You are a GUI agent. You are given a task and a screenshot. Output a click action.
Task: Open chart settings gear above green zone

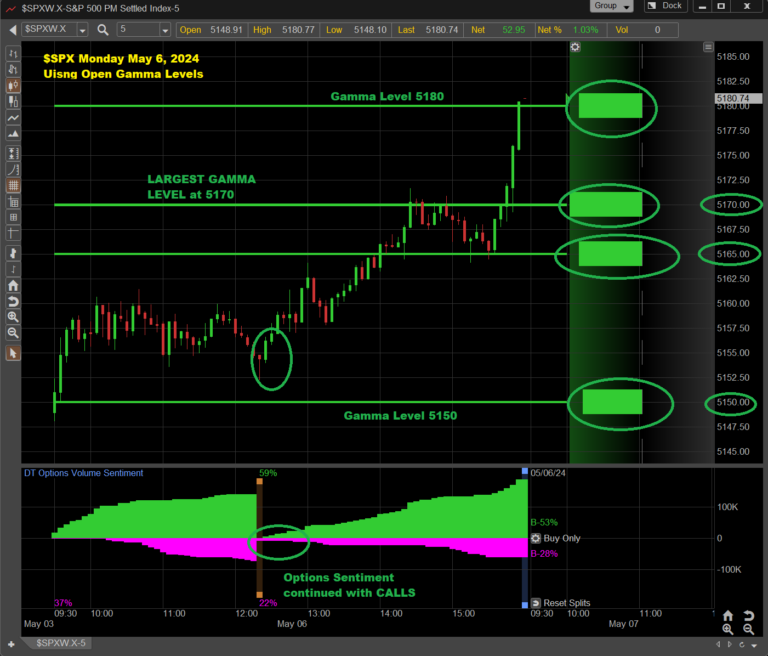click(x=575, y=47)
